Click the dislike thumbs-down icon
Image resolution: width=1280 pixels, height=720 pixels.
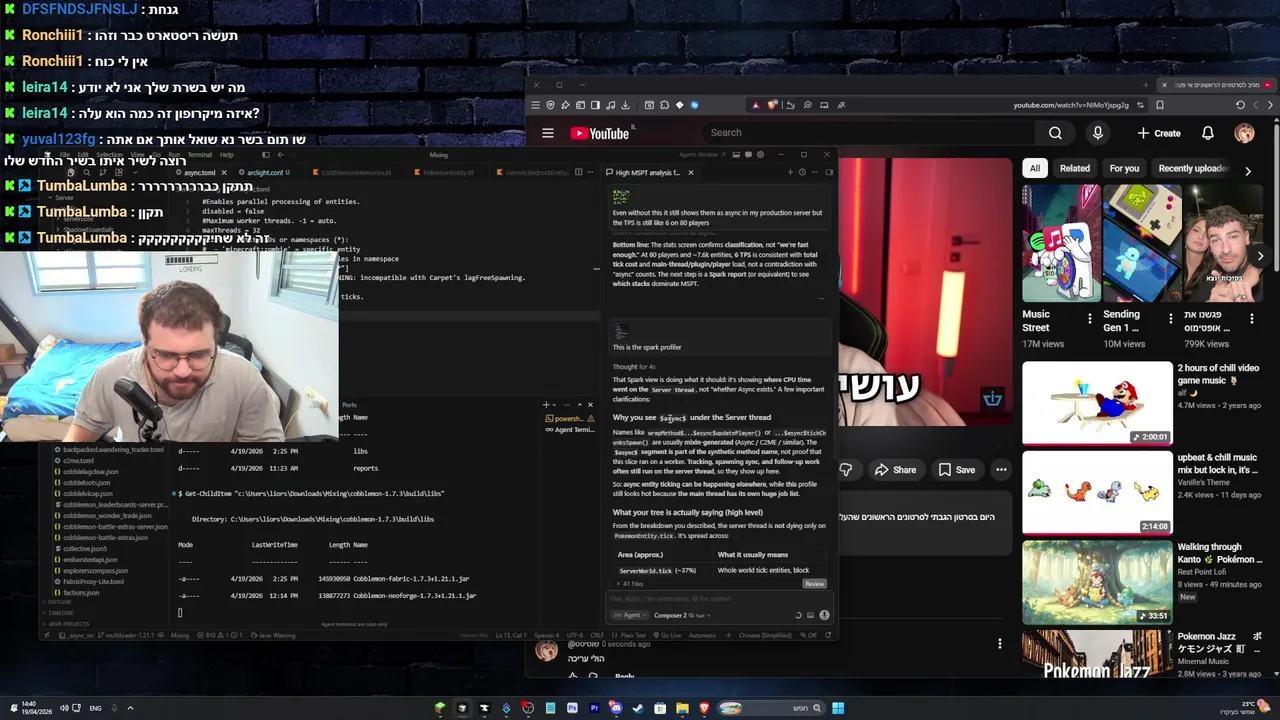coord(846,470)
